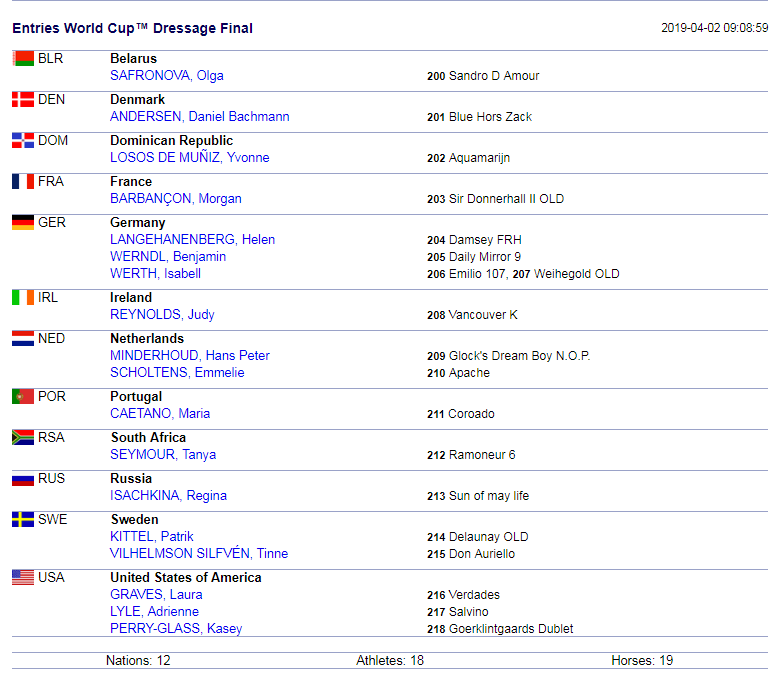Open athlete SAFRONOVA, Olga link
Screen dimensions: 781x676
coord(167,76)
